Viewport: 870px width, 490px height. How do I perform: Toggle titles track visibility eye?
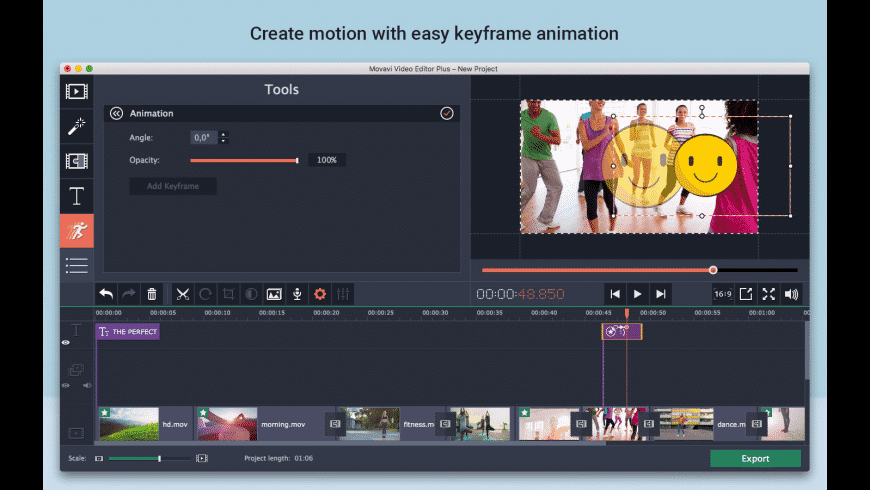point(65,342)
